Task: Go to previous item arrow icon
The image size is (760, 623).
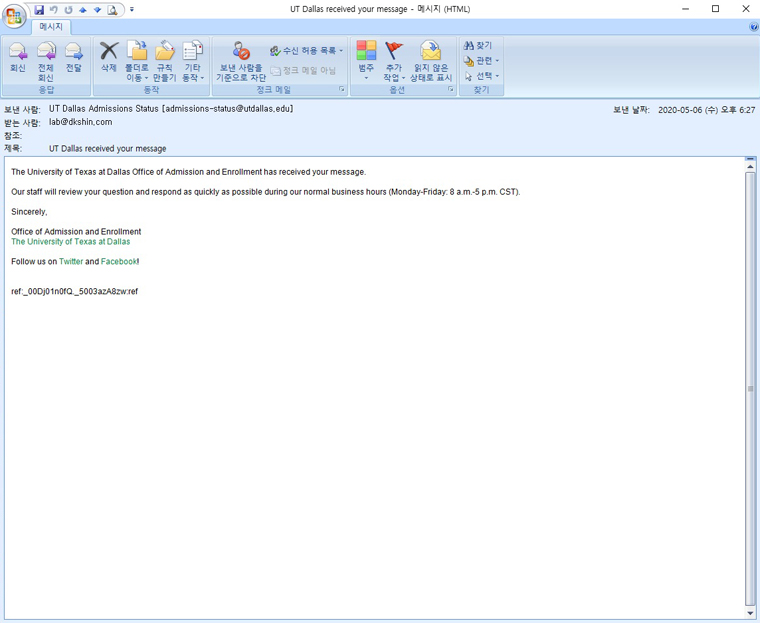Action: pyautogui.click(x=83, y=10)
